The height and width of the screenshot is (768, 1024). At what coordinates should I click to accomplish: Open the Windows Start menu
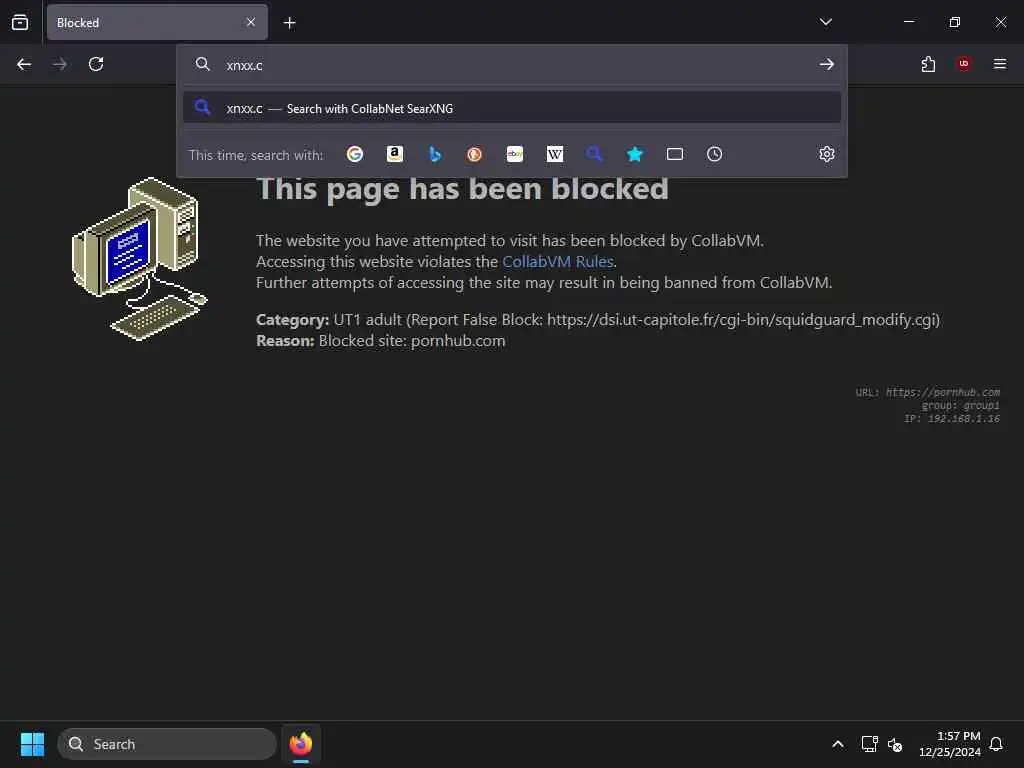pyautogui.click(x=32, y=744)
